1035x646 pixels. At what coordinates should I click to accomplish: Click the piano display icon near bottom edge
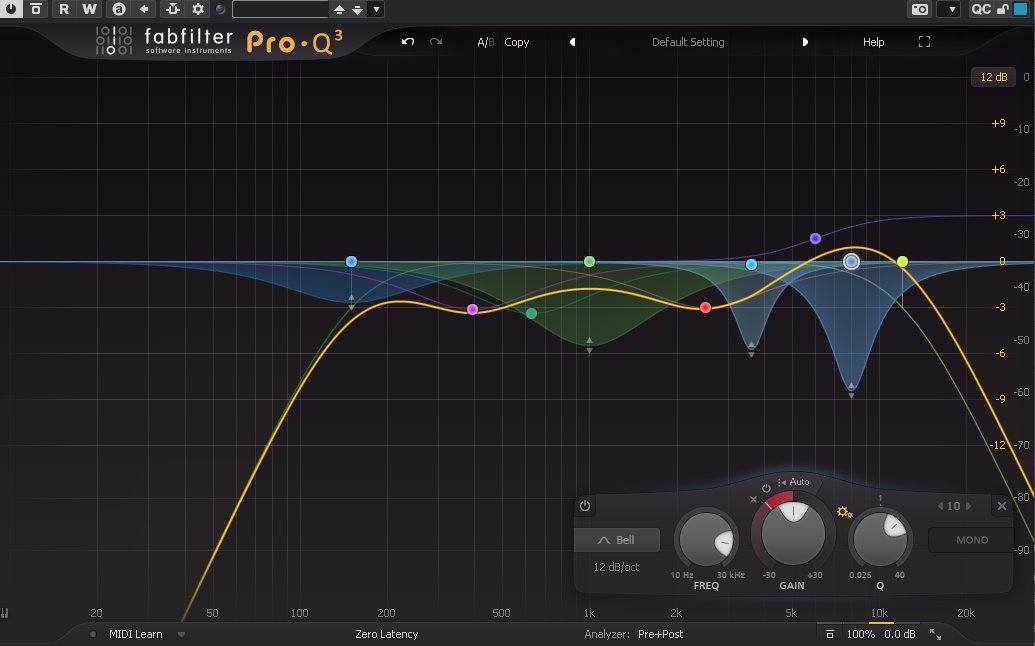(5, 613)
